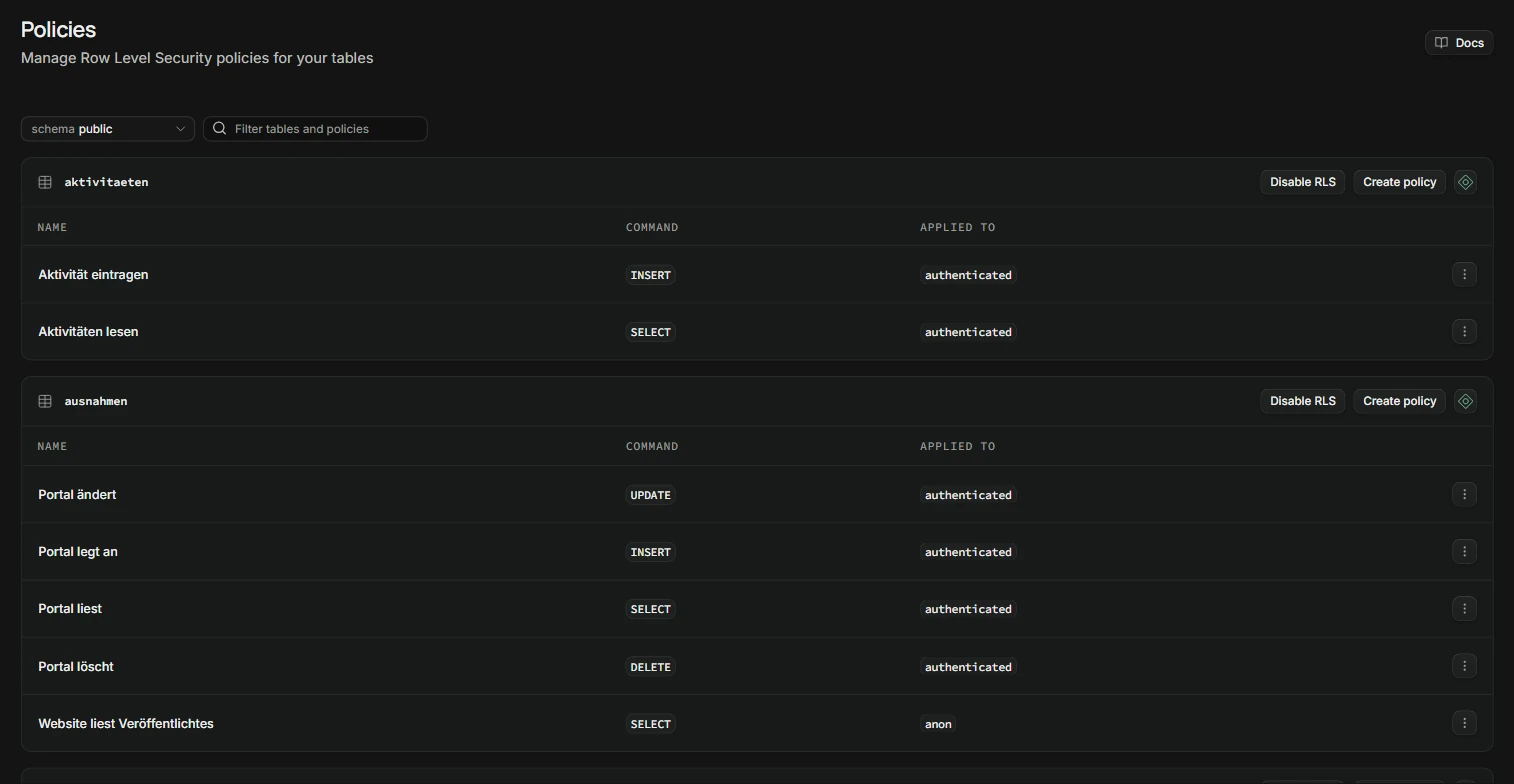The image size is (1514, 784).
Task: Click the SELECT badge for Aktivitäten lesen
Action: (x=651, y=332)
